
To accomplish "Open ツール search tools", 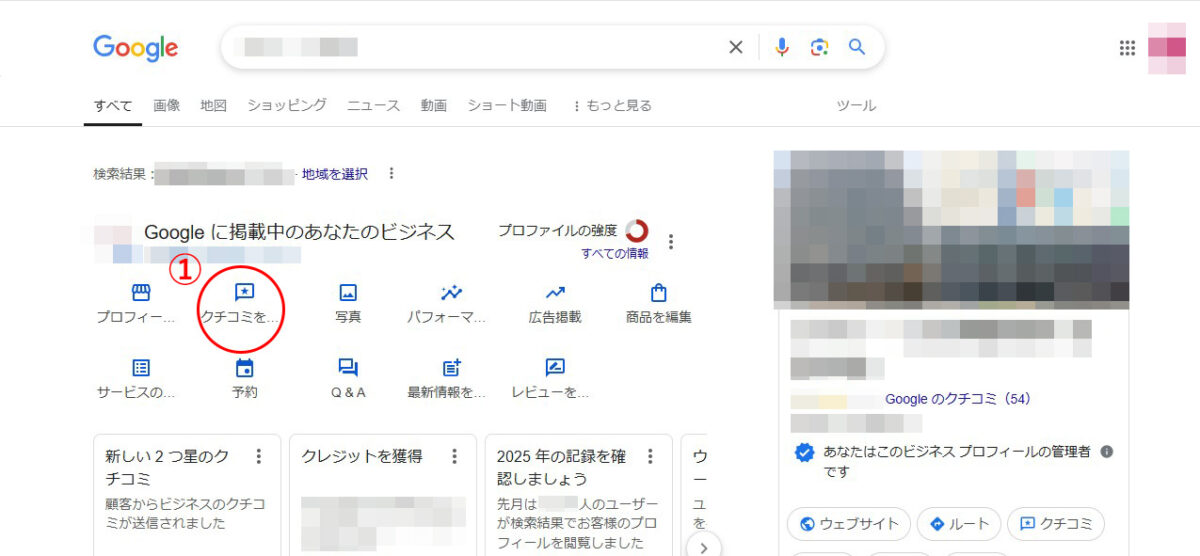I will 856,105.
